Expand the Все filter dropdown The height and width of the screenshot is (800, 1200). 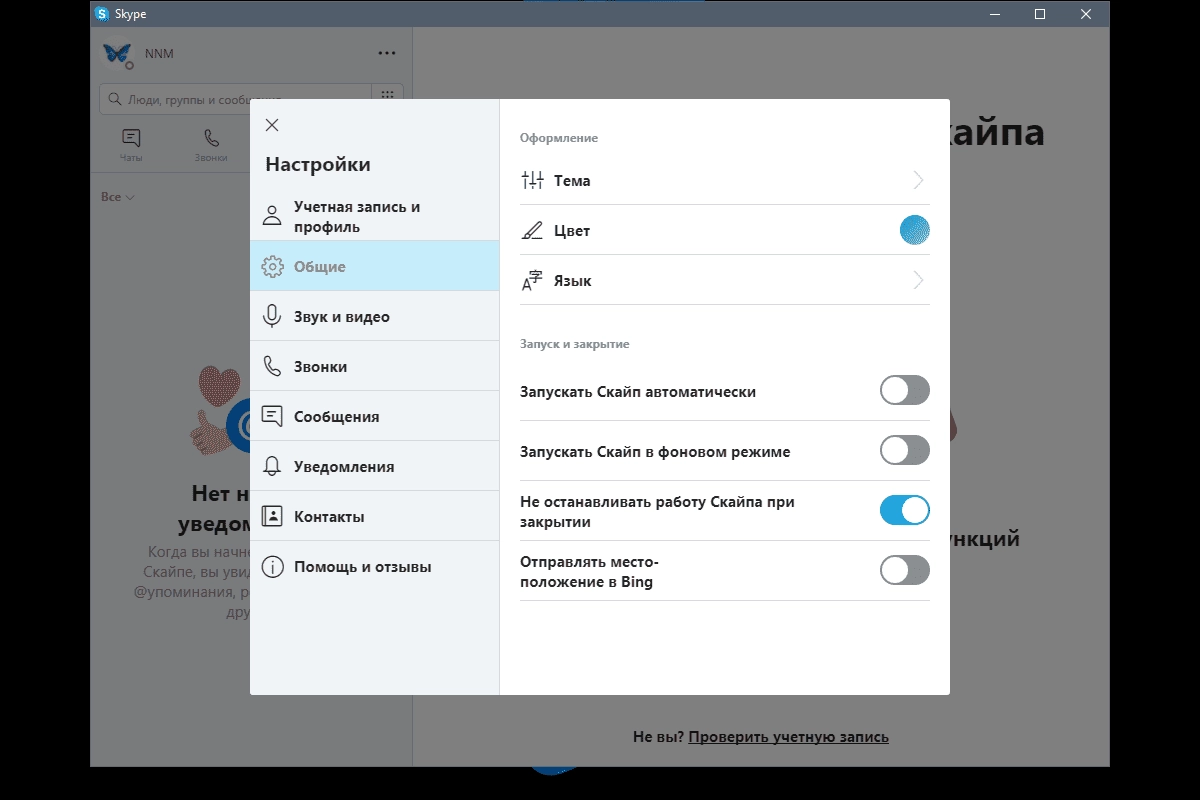pos(118,197)
